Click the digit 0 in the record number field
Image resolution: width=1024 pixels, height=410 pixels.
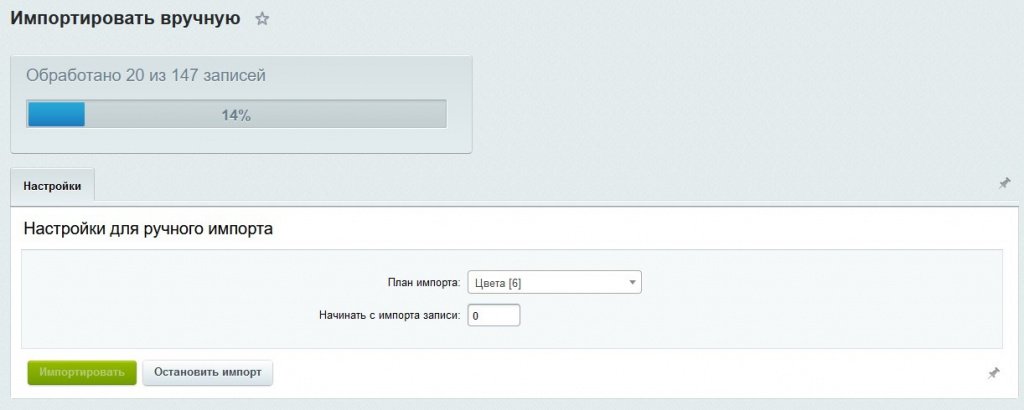point(476,316)
